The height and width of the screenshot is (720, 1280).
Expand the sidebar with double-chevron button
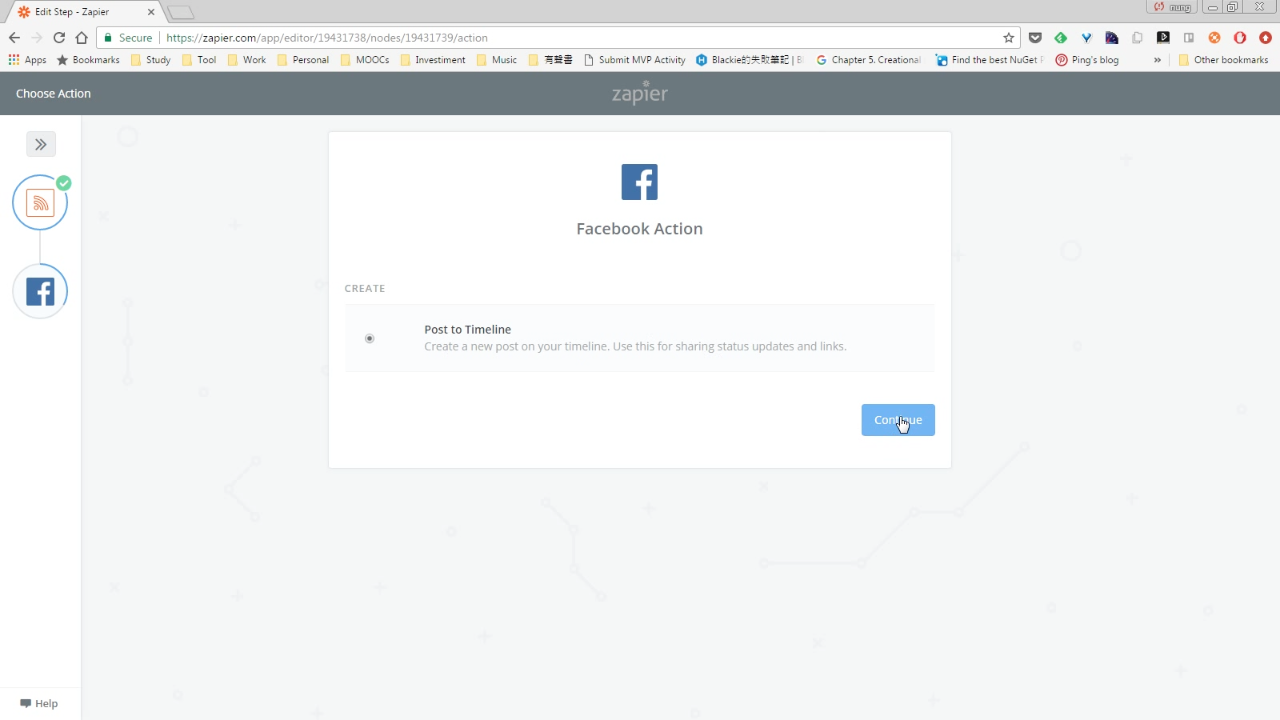[41, 144]
